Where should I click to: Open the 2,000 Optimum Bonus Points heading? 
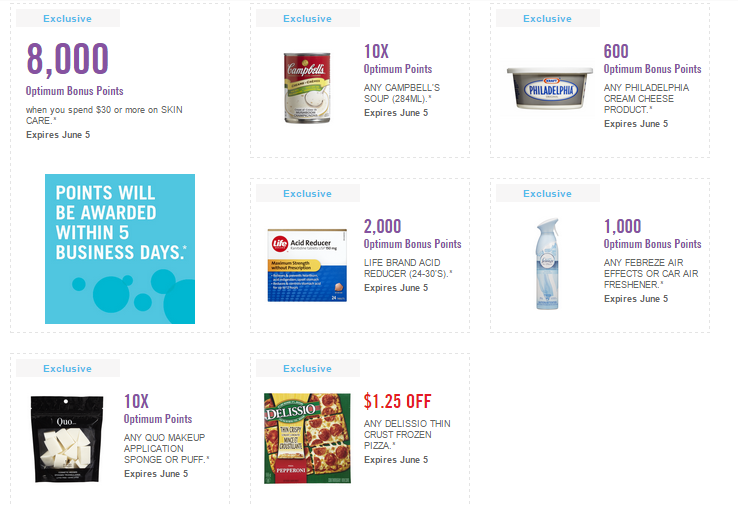tap(412, 234)
